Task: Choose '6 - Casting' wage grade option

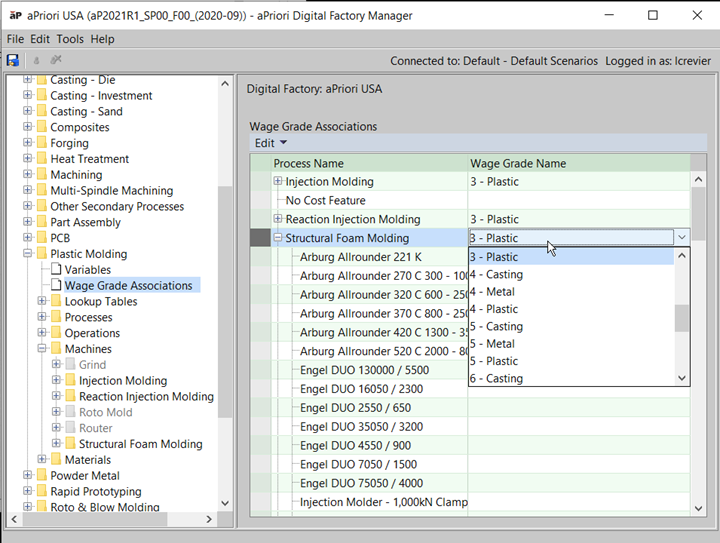Action: (571, 378)
